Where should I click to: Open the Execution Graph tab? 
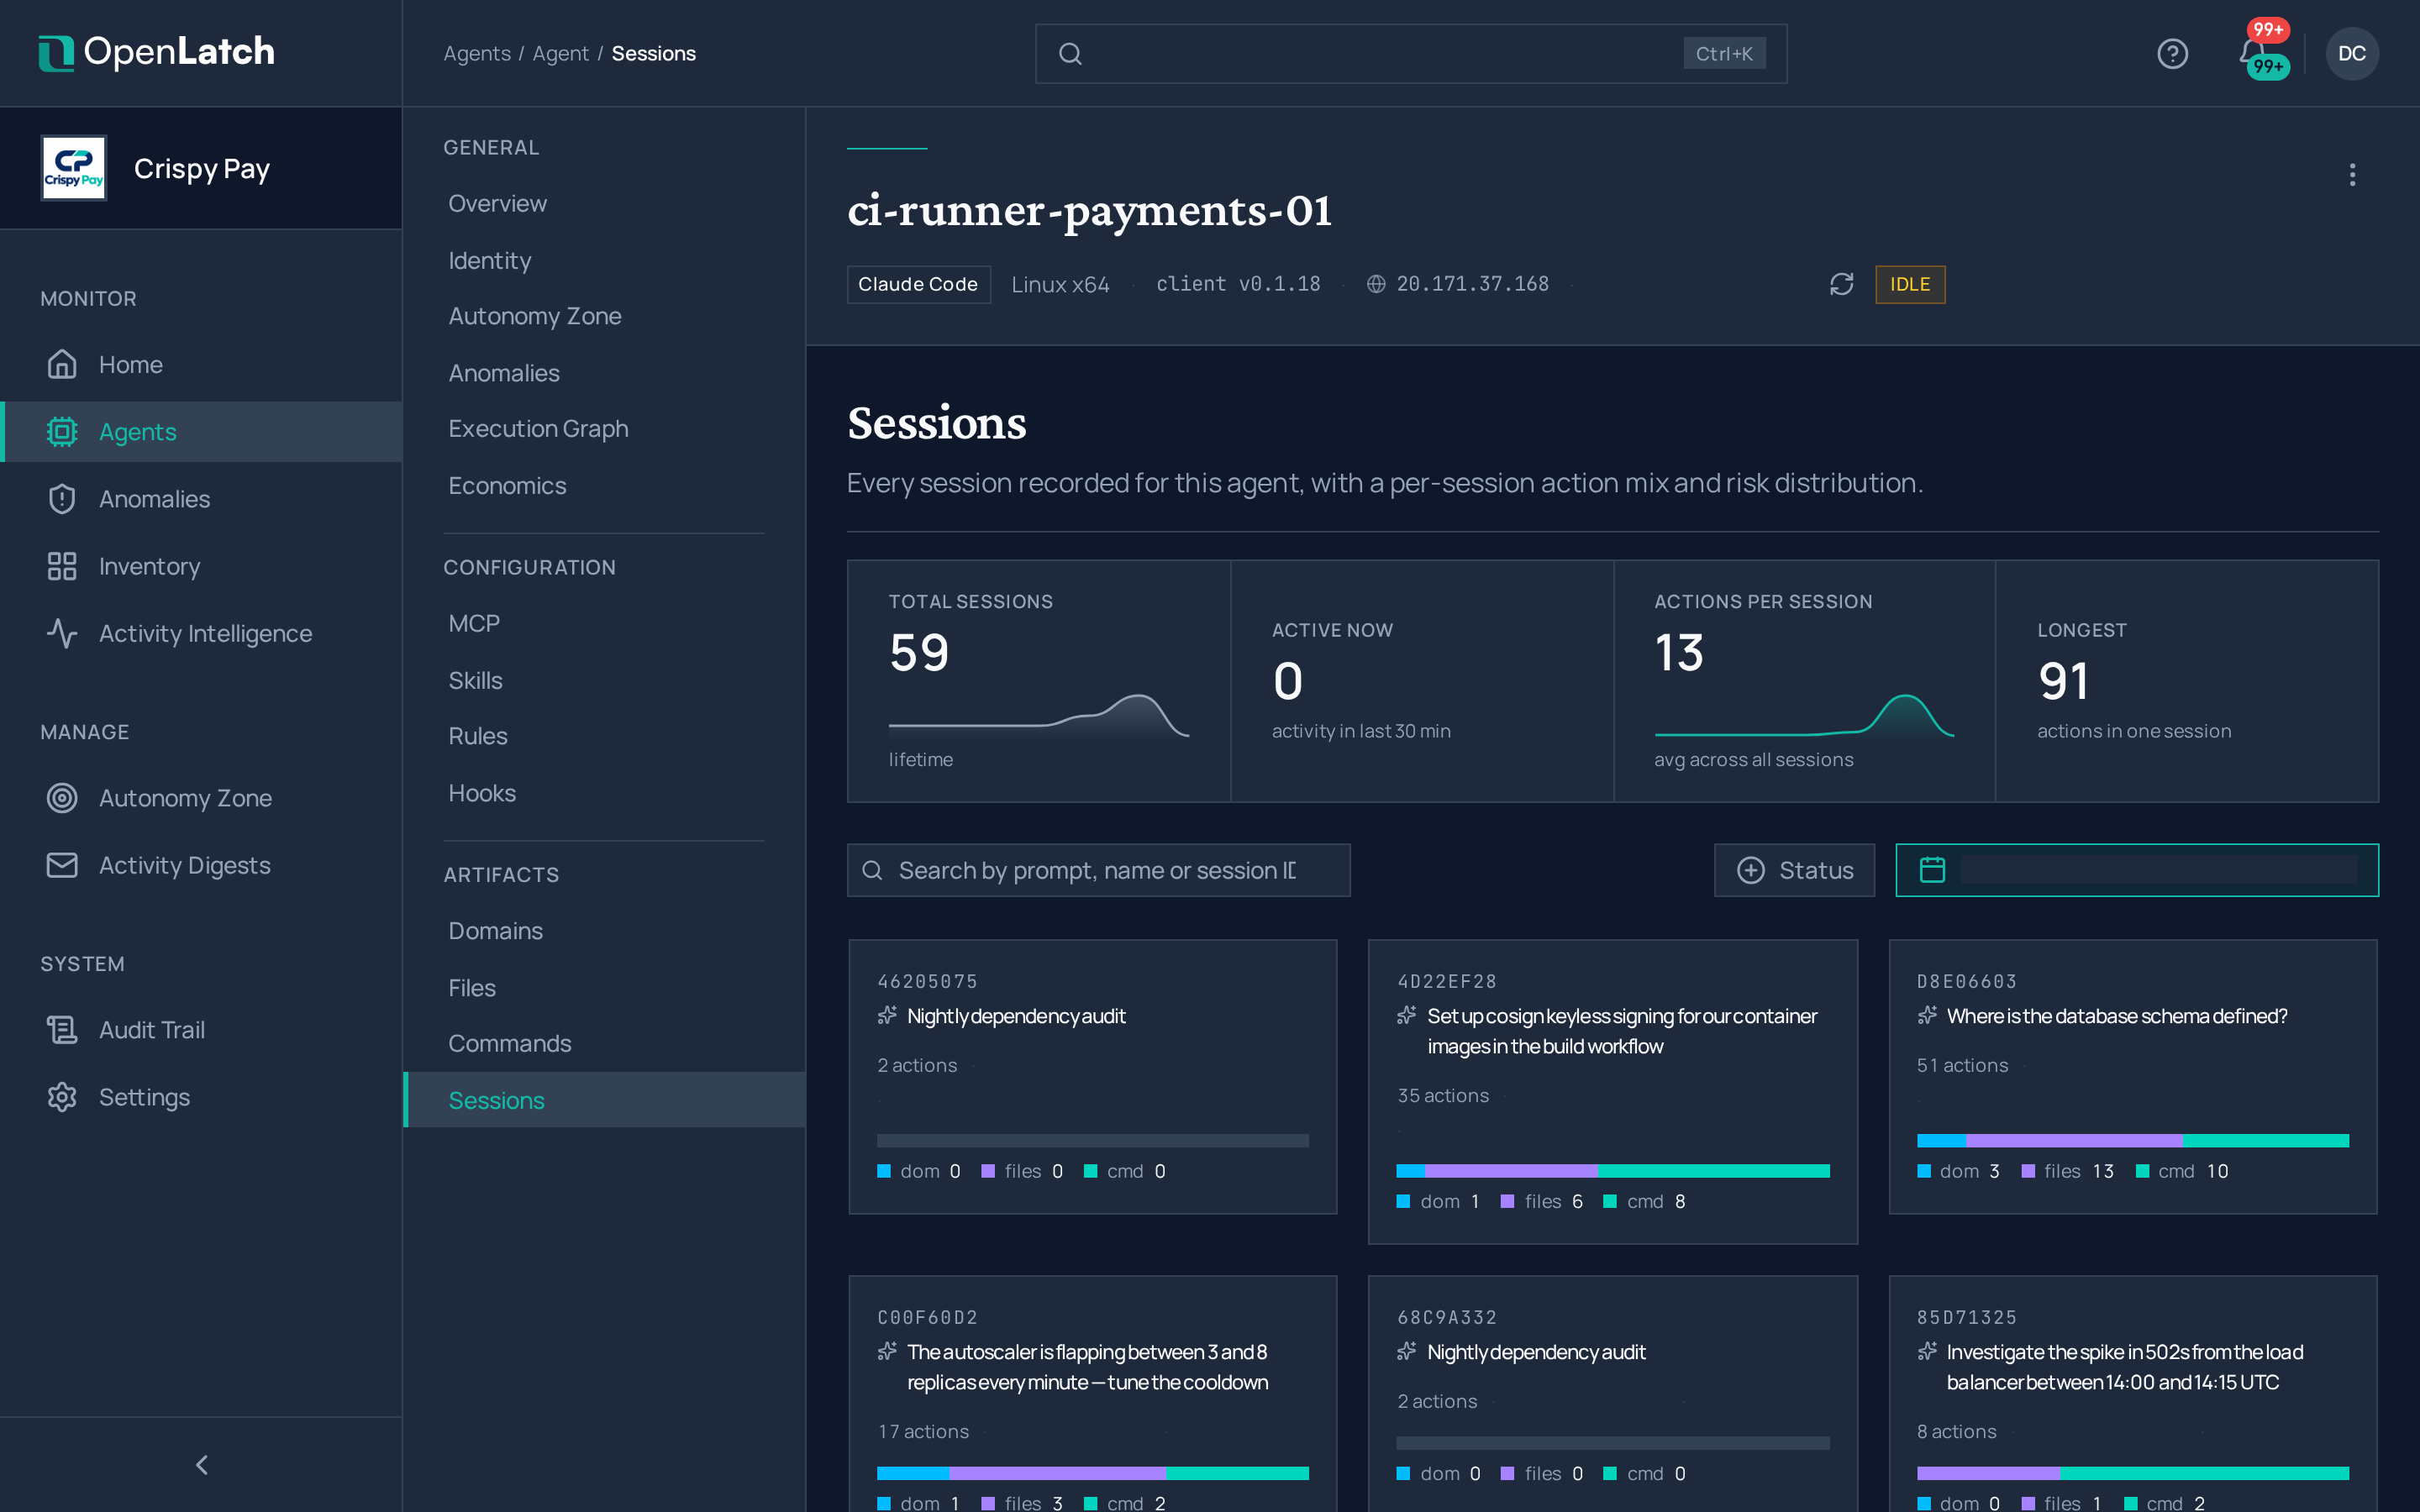pos(604,429)
